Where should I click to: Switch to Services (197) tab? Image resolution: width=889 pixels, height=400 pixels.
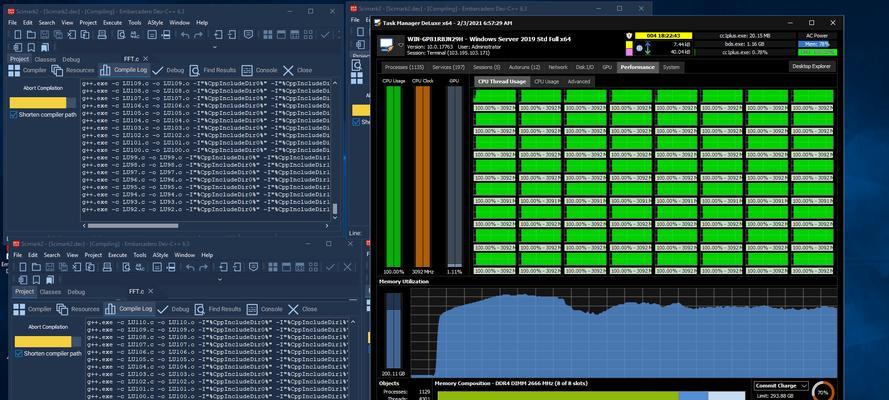click(x=448, y=67)
